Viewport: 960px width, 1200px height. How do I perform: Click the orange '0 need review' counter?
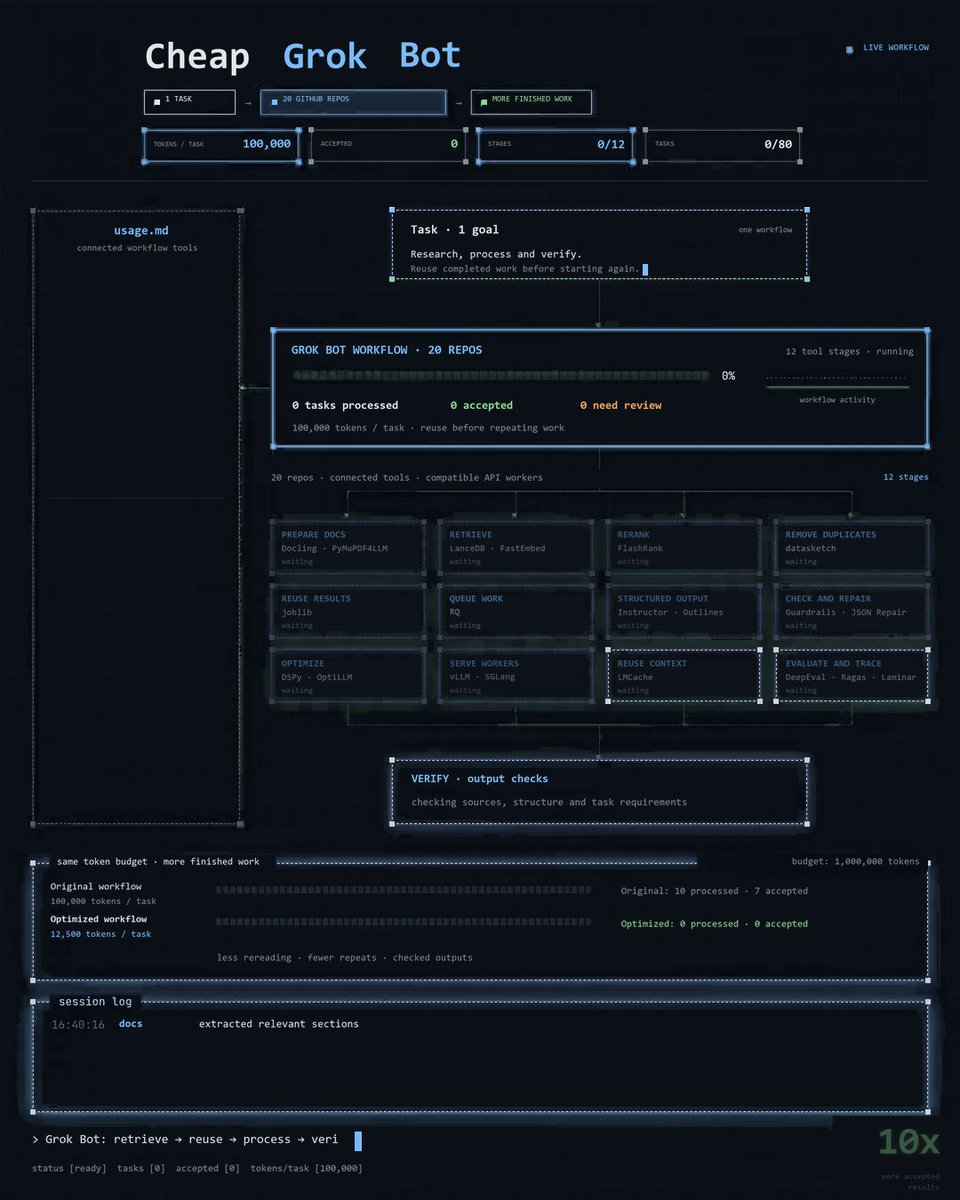point(621,405)
